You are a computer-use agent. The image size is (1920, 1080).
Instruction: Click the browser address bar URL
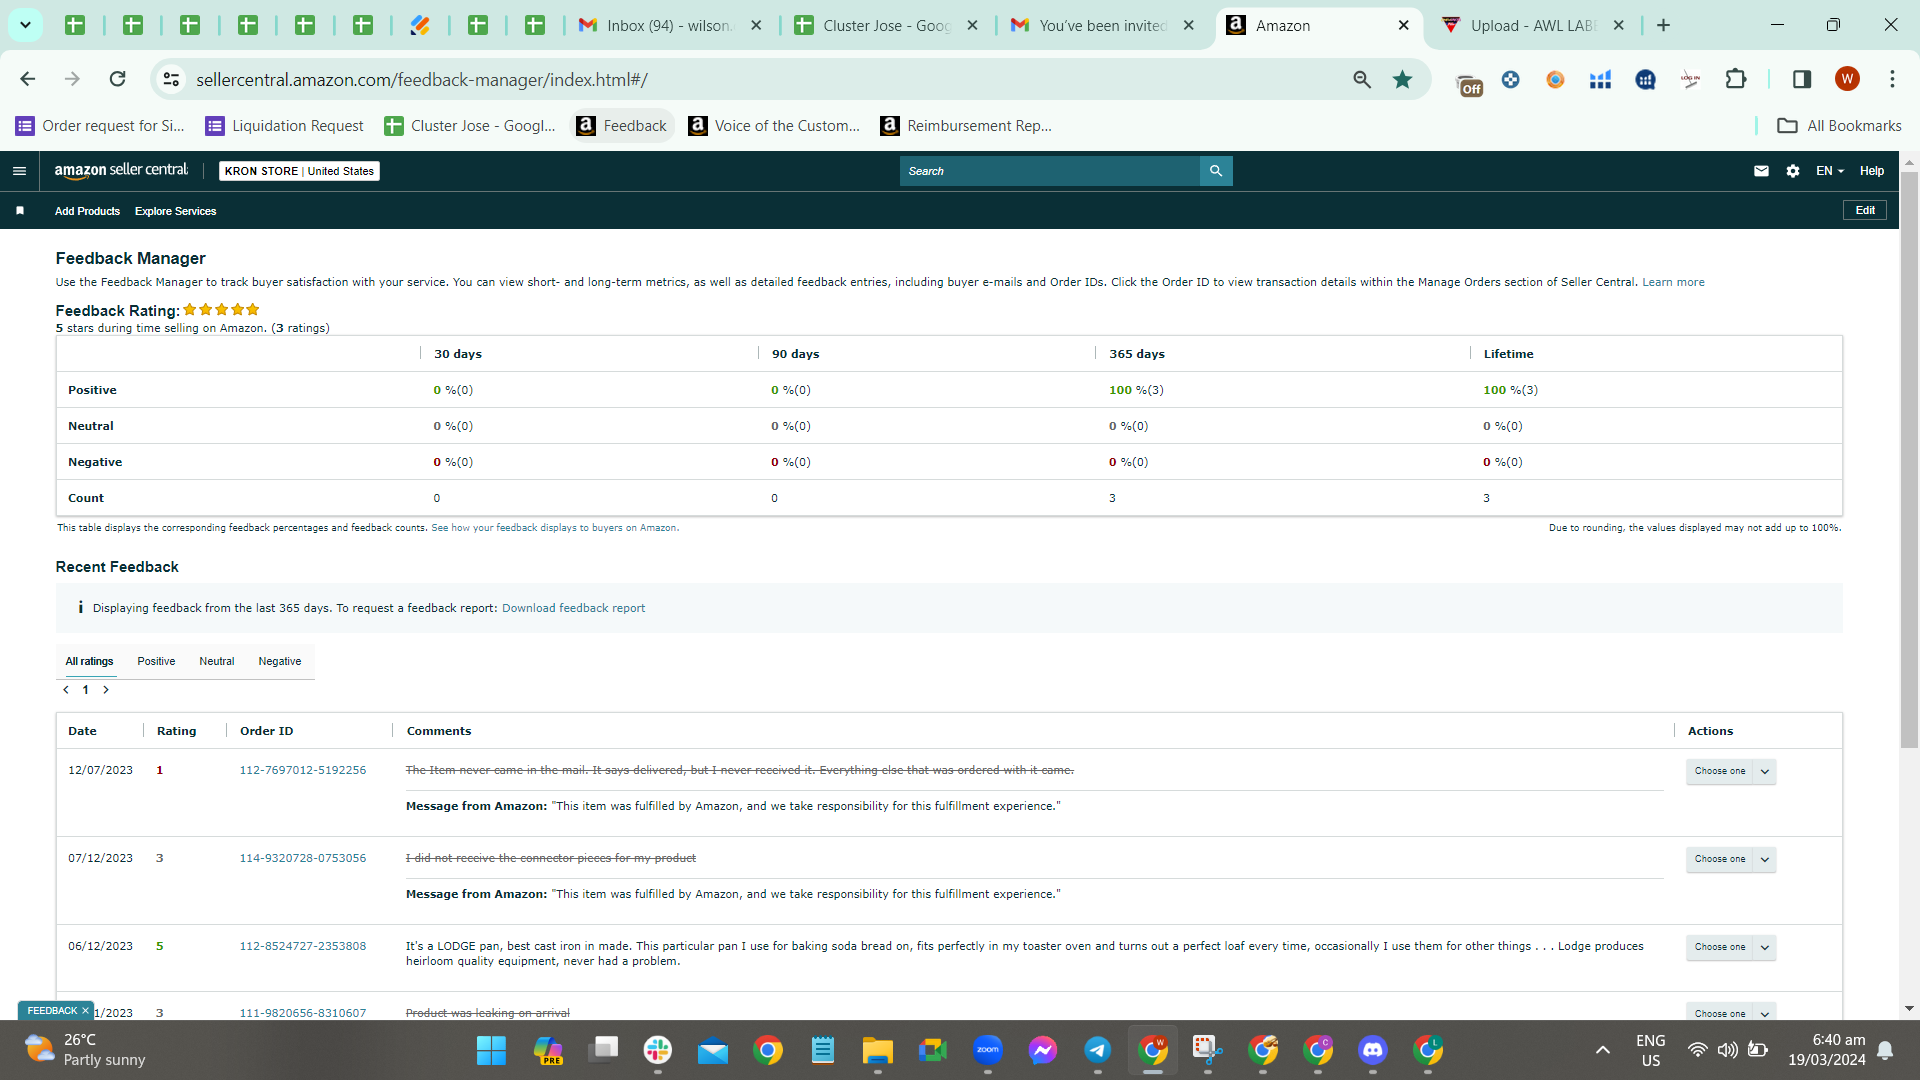[422, 79]
